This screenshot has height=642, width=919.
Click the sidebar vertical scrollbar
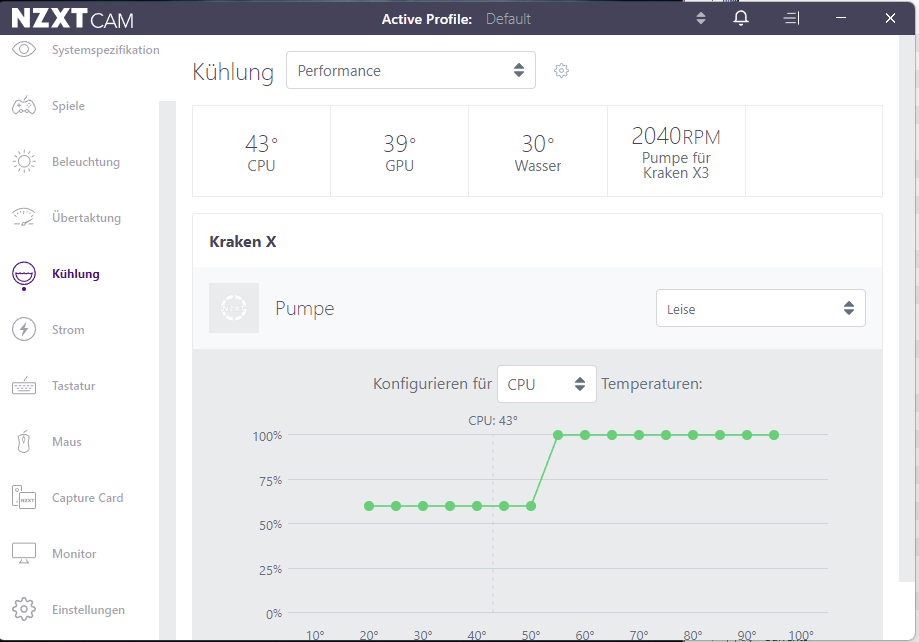pos(168,370)
